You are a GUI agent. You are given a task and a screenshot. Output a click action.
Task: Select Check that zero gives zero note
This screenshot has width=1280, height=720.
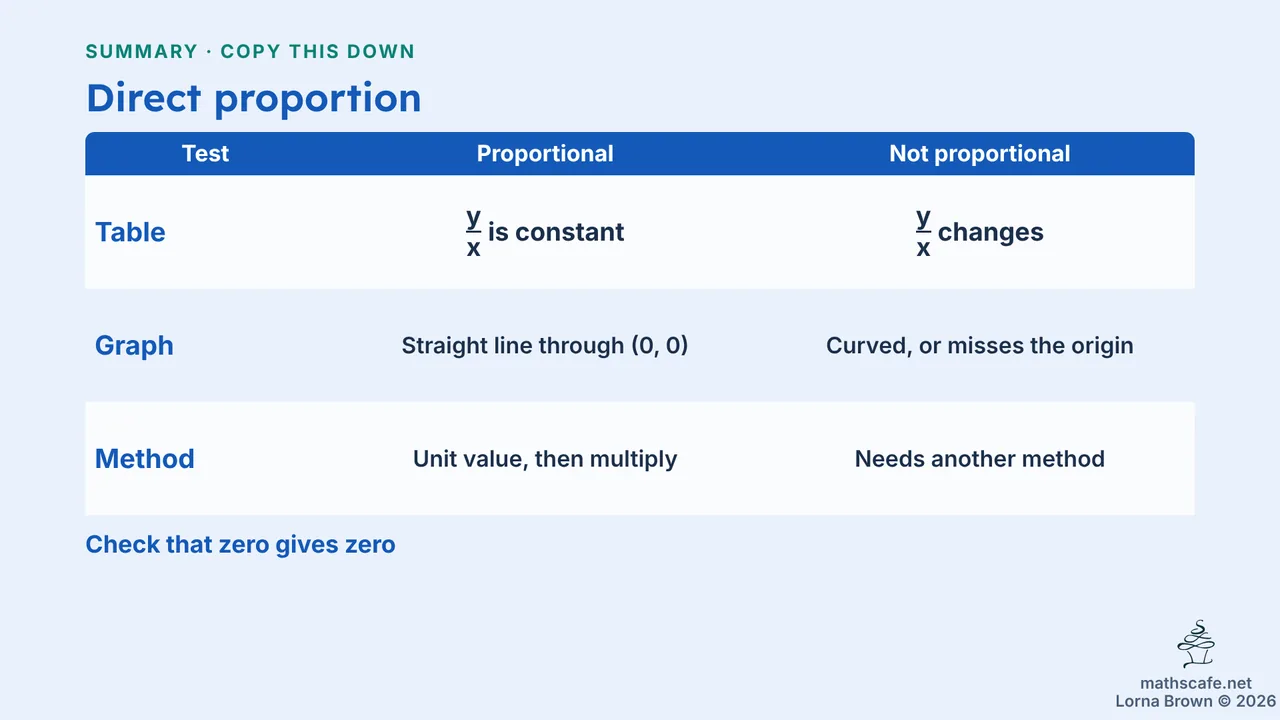click(241, 545)
